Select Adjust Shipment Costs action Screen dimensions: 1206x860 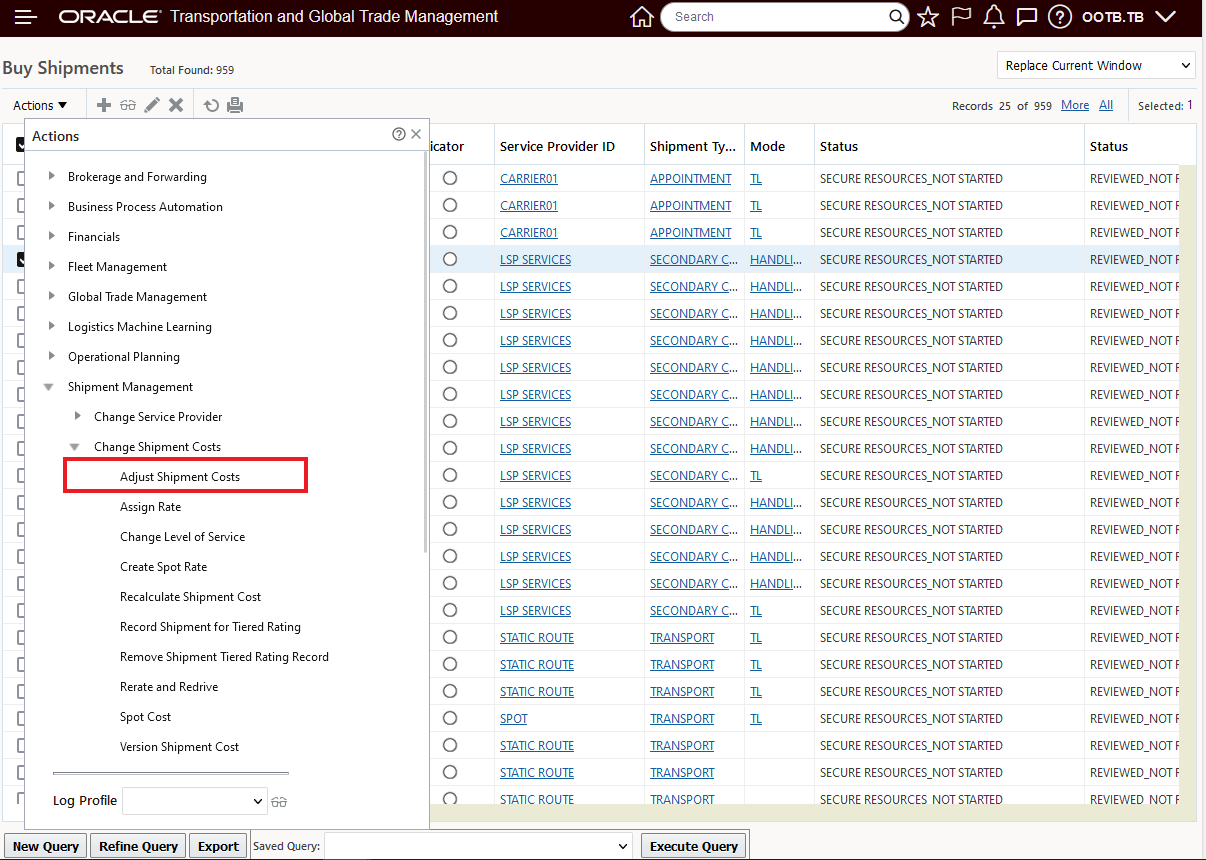point(180,476)
